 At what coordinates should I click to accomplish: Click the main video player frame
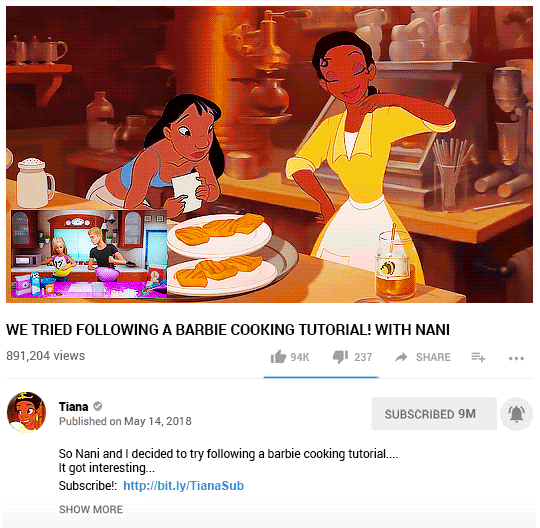click(269, 155)
